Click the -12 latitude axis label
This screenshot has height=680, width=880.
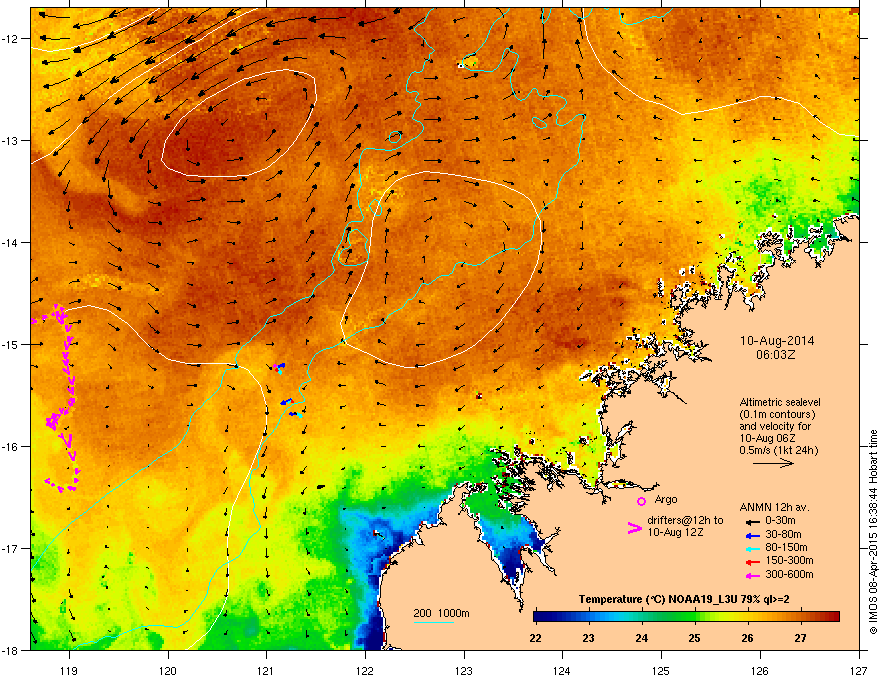tap(10, 39)
